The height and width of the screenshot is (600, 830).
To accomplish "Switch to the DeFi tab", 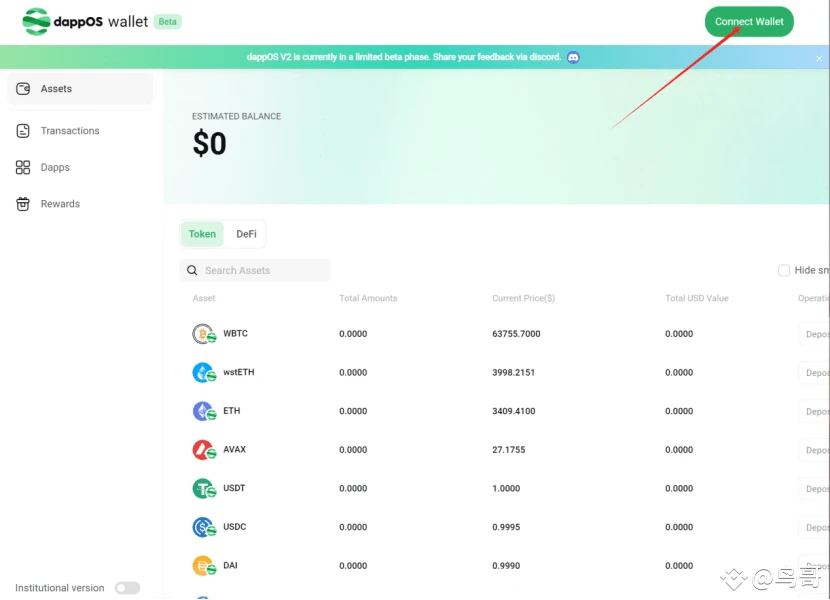I will coord(246,234).
